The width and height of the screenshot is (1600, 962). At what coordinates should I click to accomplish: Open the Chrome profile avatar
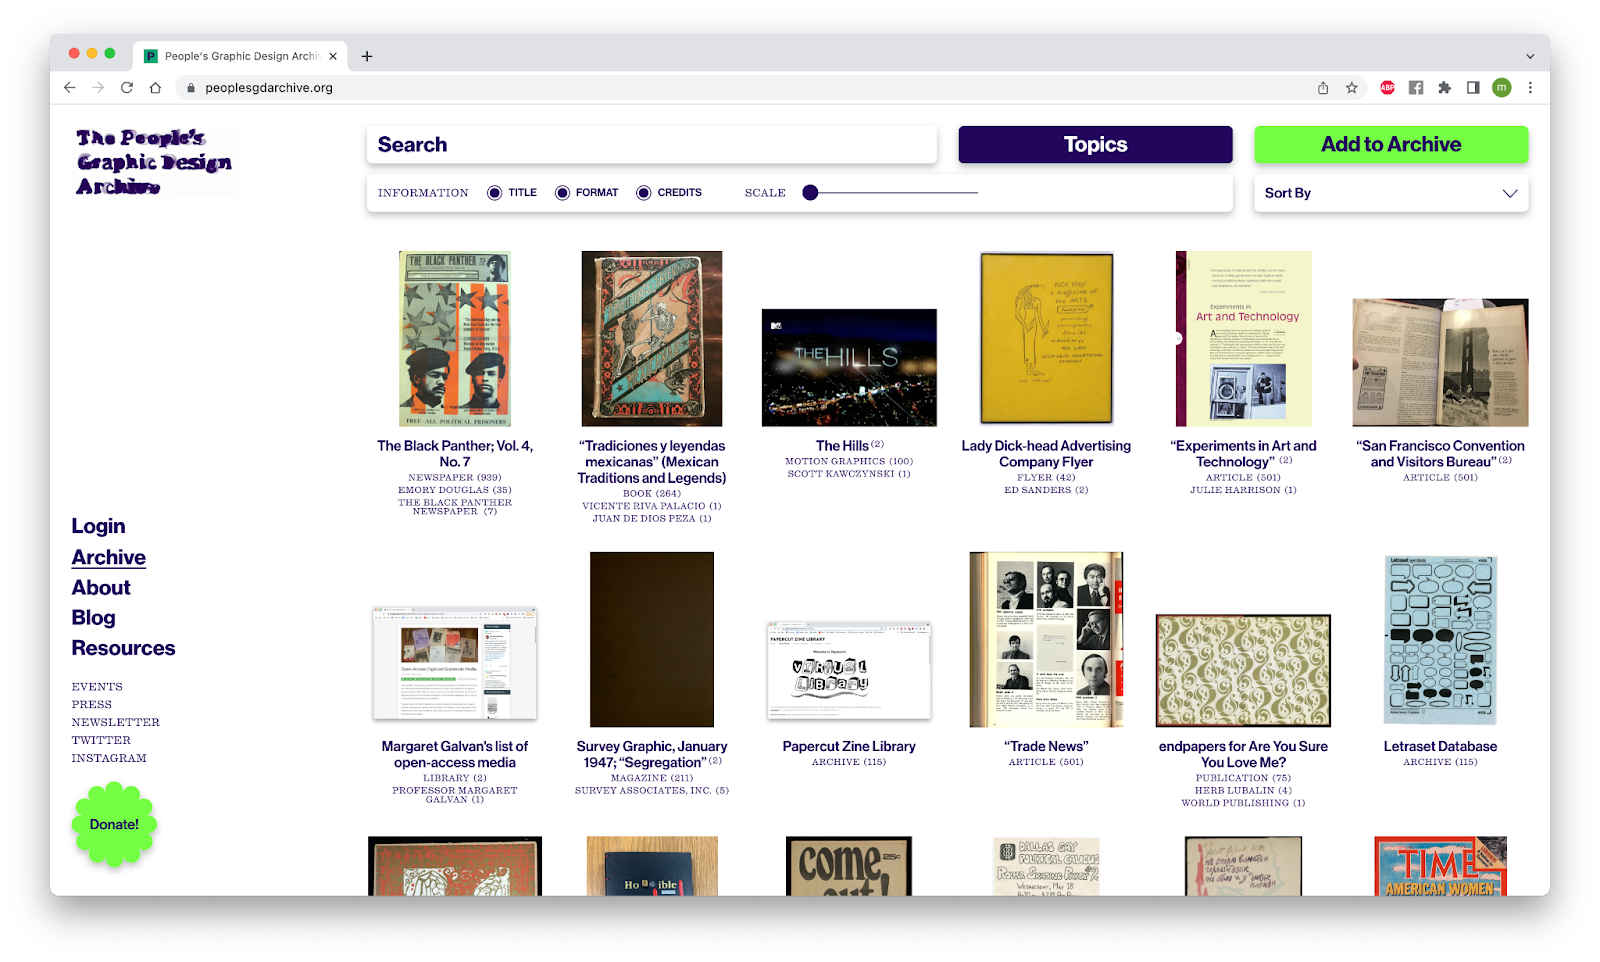click(x=1502, y=88)
